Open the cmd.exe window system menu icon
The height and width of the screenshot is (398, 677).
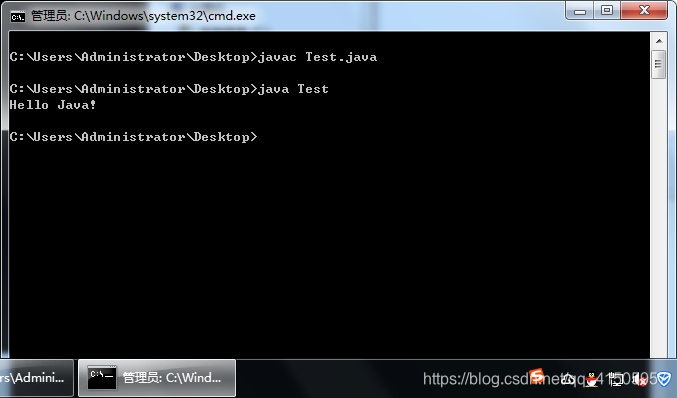18,17
